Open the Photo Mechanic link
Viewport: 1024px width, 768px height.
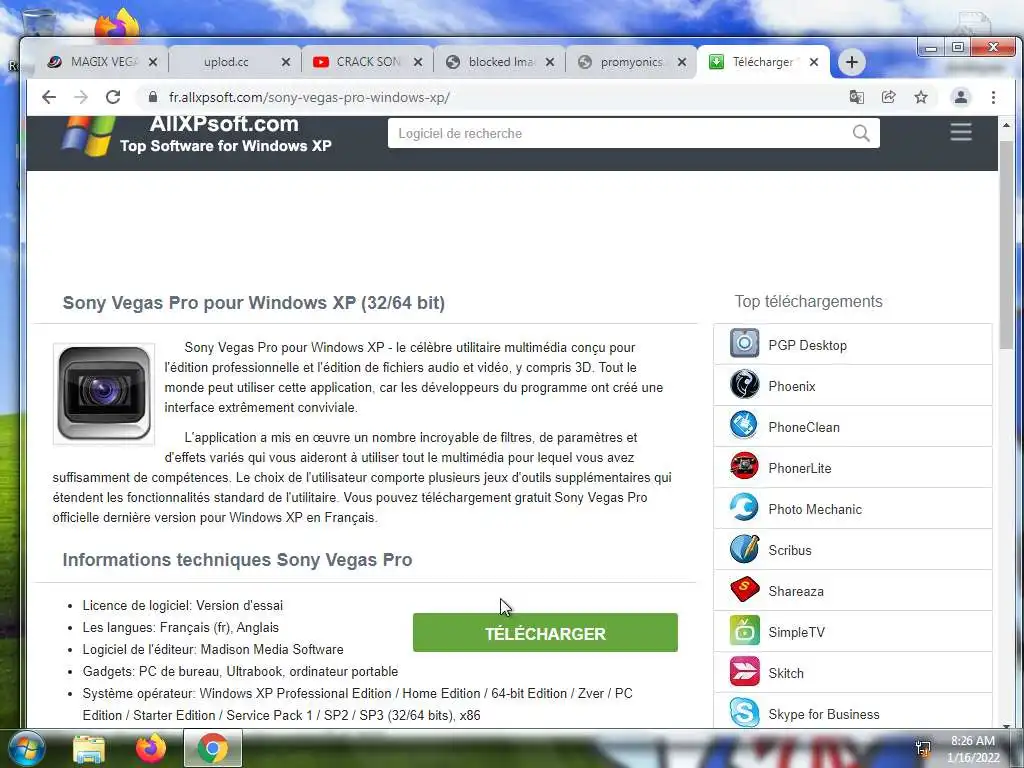coord(815,509)
